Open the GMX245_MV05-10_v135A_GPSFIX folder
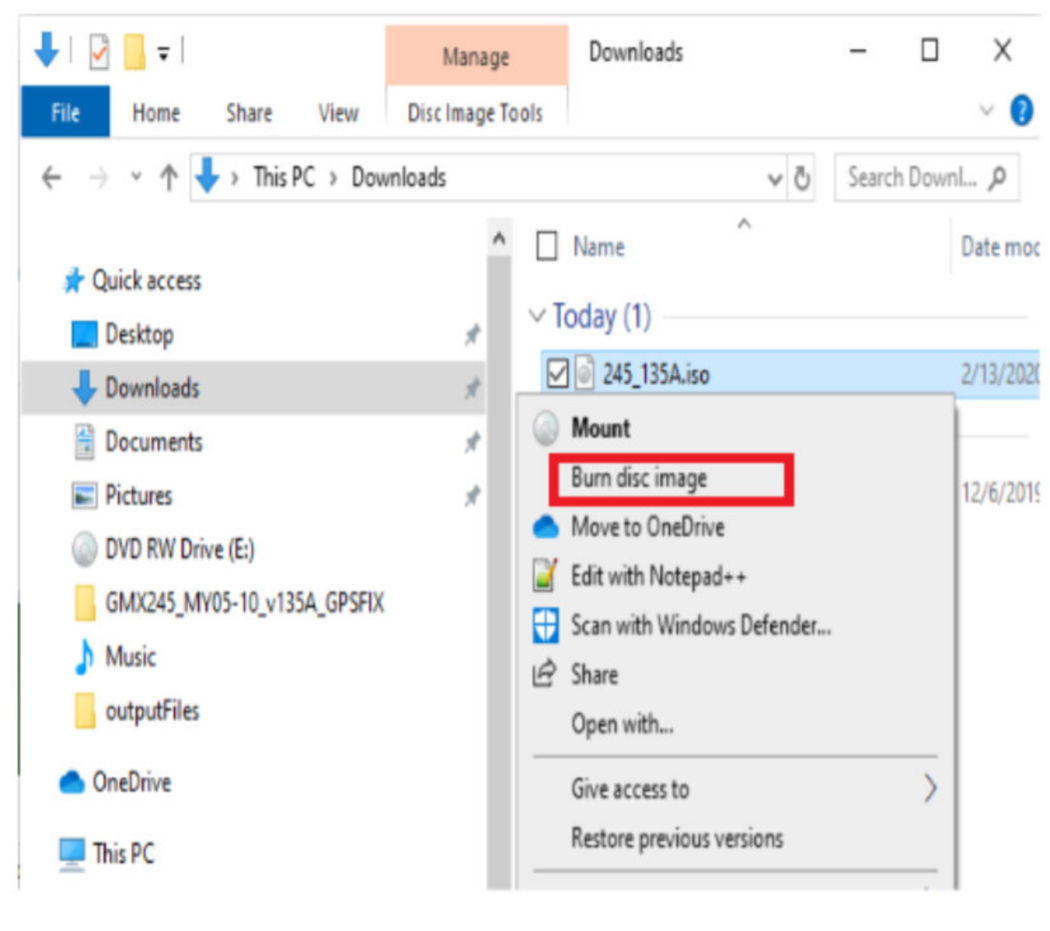The image size is (1050, 931). [x=245, y=603]
